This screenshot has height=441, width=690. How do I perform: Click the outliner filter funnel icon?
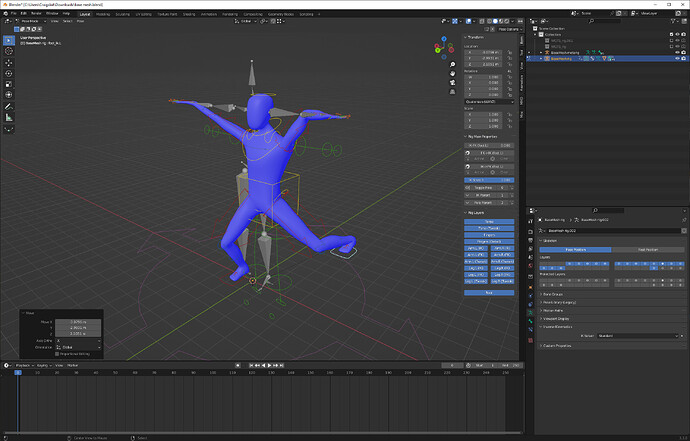coord(674,21)
